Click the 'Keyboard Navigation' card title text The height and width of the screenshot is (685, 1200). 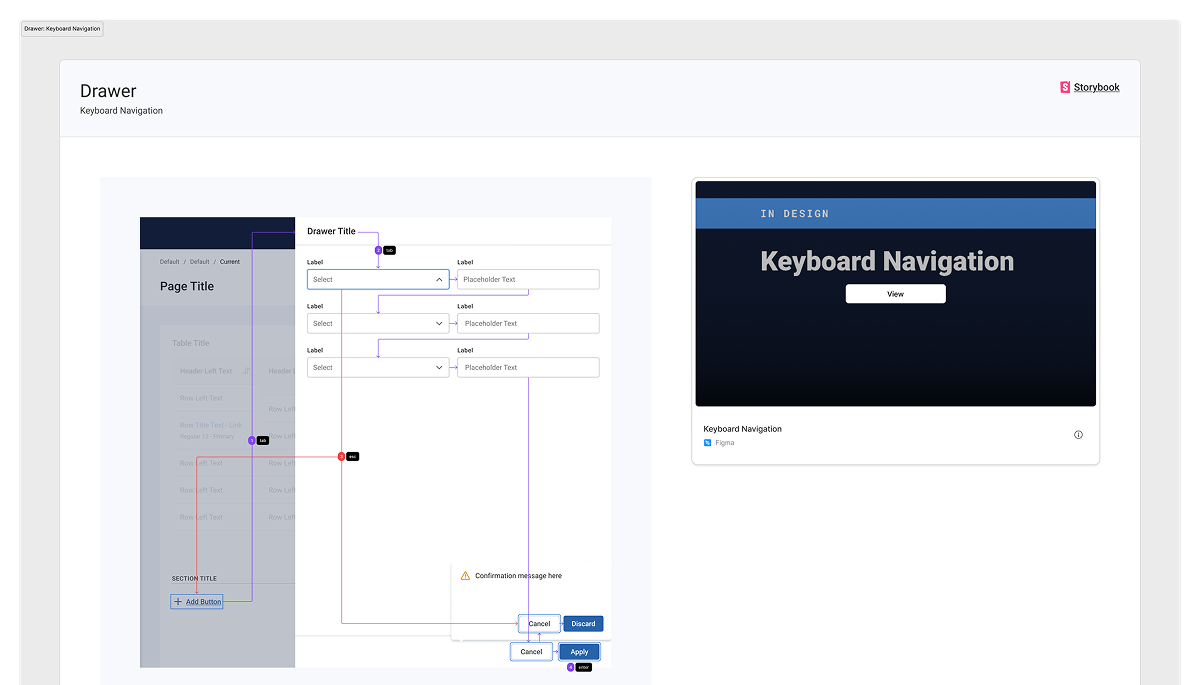(742, 429)
